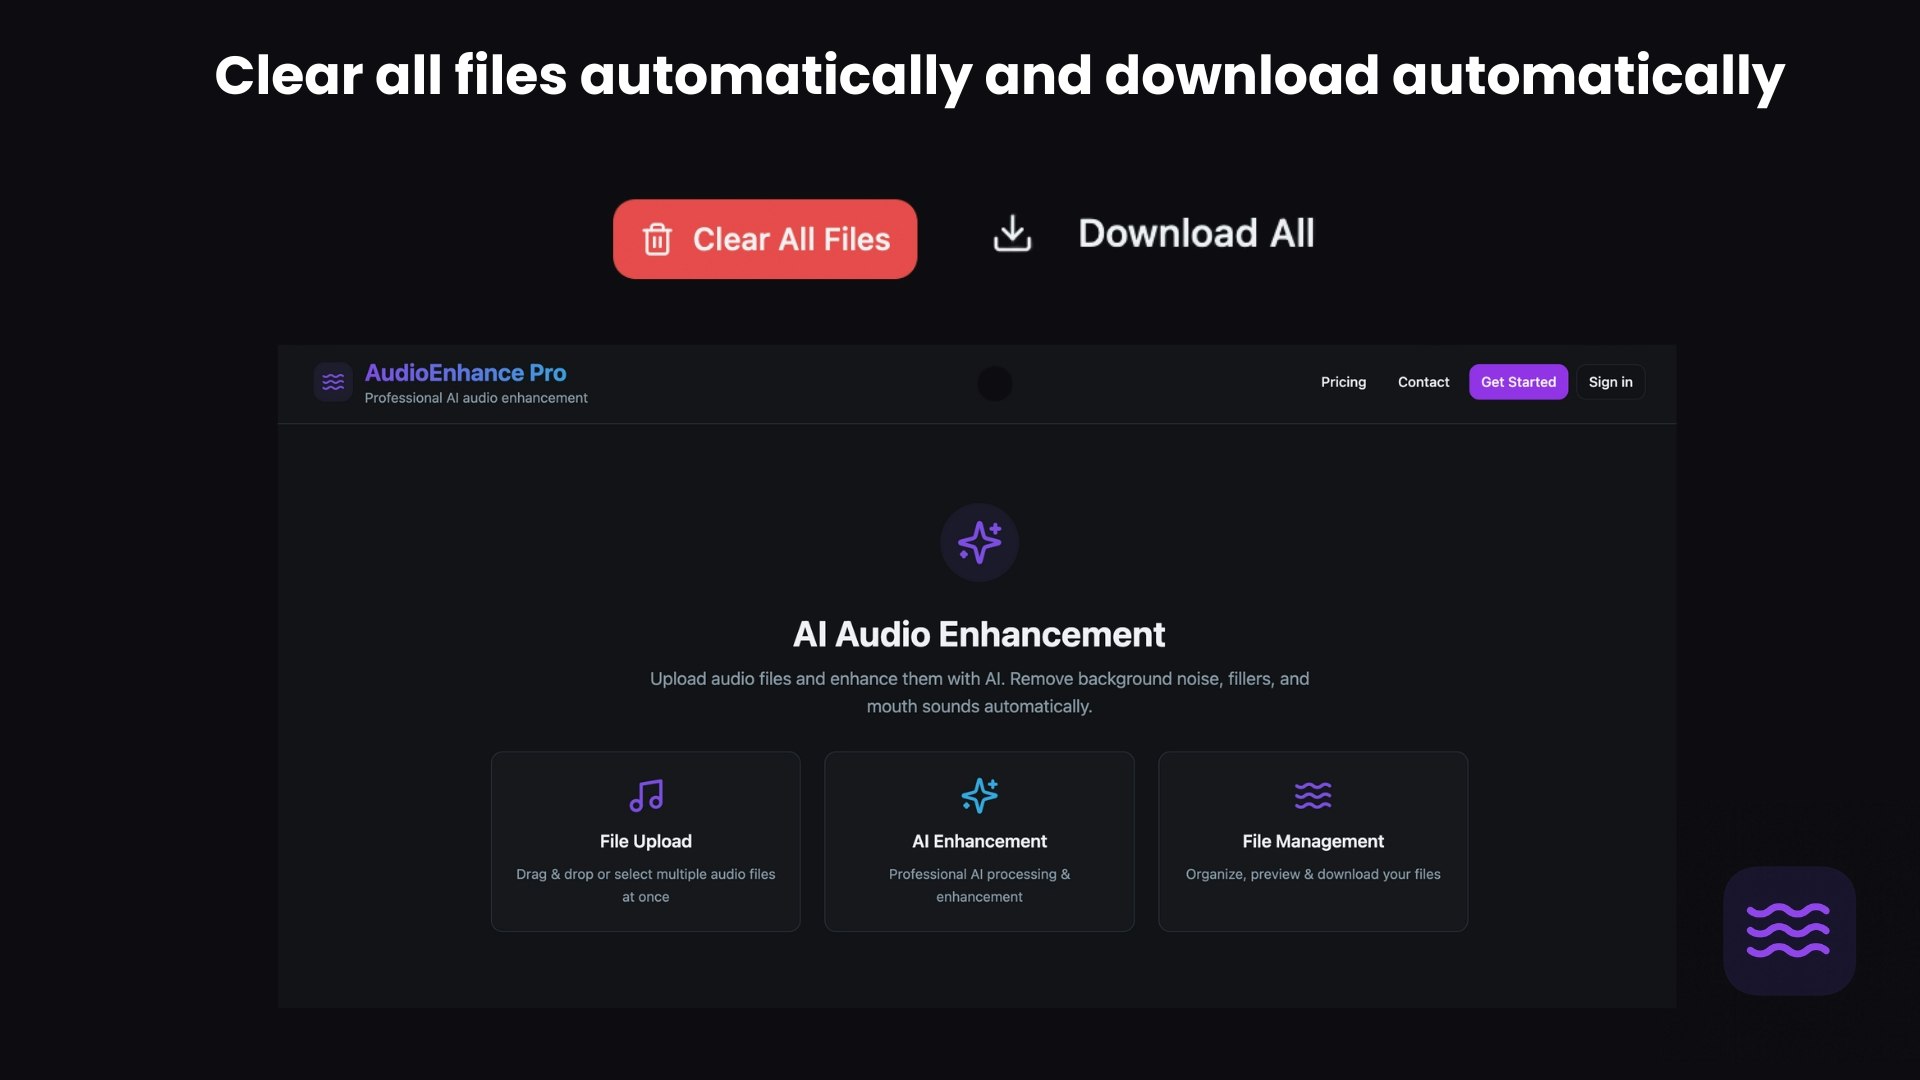The image size is (1920, 1080).
Task: Click the dark circle in header center
Action: 994,383
